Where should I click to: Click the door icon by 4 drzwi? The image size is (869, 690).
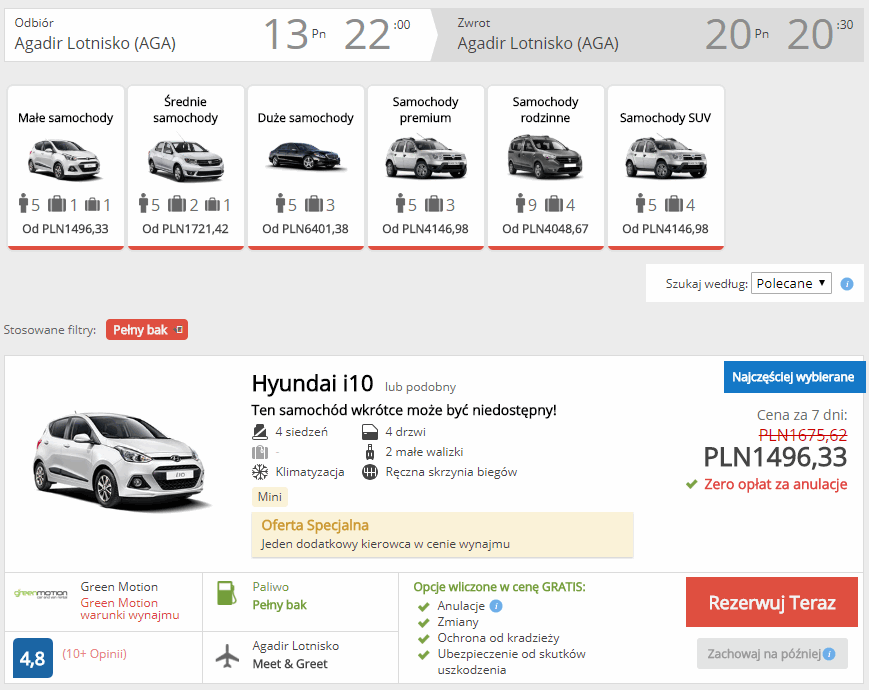coord(370,432)
